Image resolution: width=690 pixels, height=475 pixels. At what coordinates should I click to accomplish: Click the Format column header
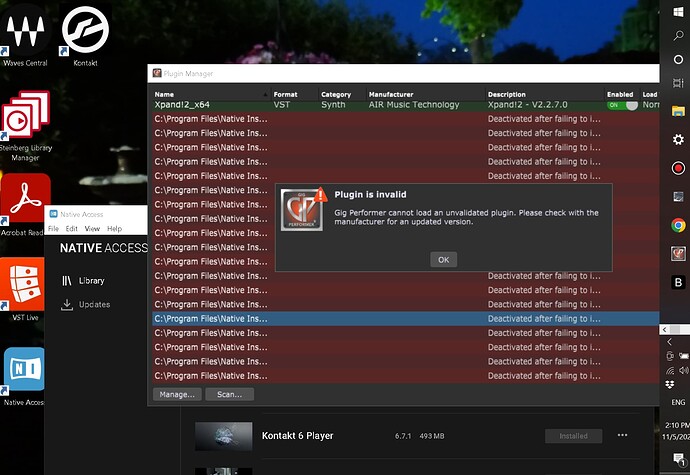point(285,94)
